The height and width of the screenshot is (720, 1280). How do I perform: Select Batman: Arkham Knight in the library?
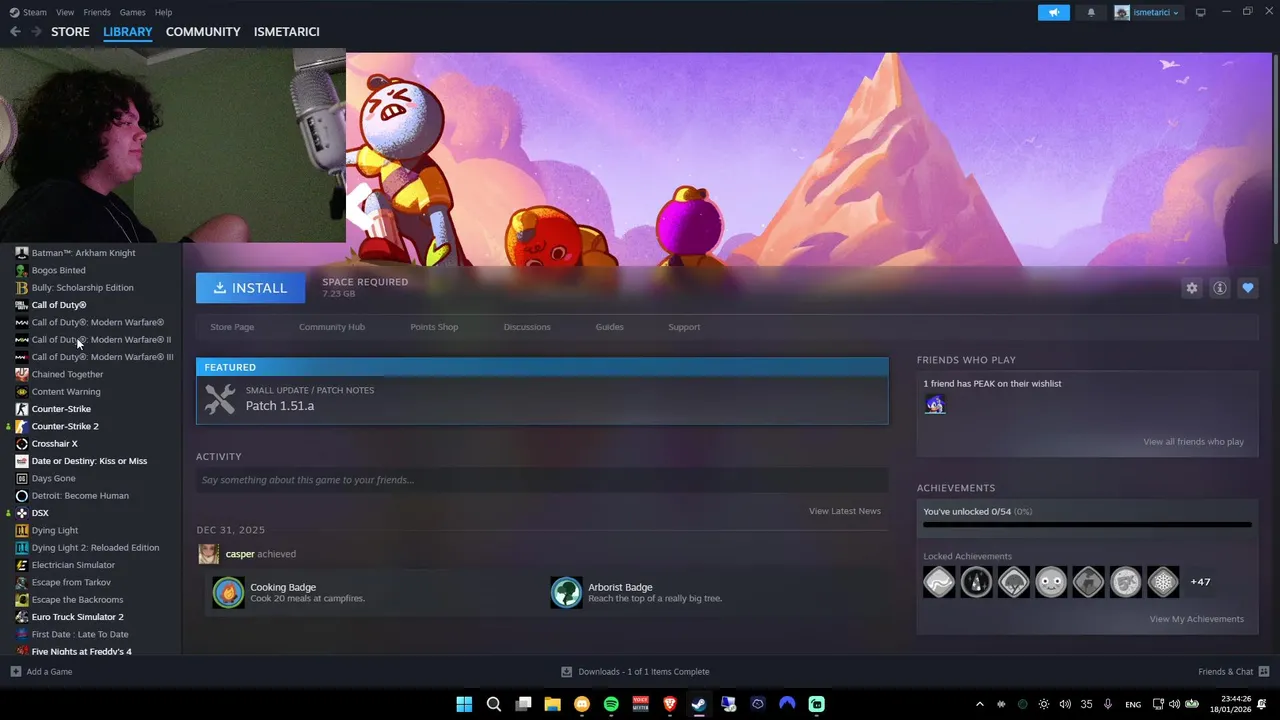(83, 253)
